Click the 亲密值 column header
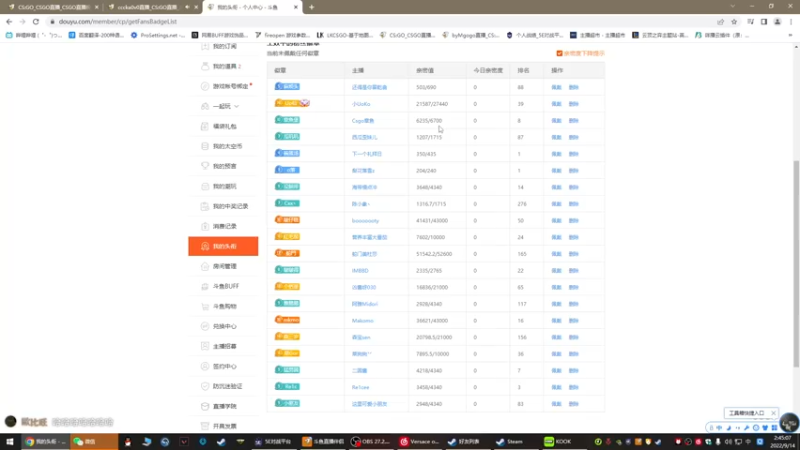The width and height of the screenshot is (800, 450). pyautogui.click(x=424, y=70)
